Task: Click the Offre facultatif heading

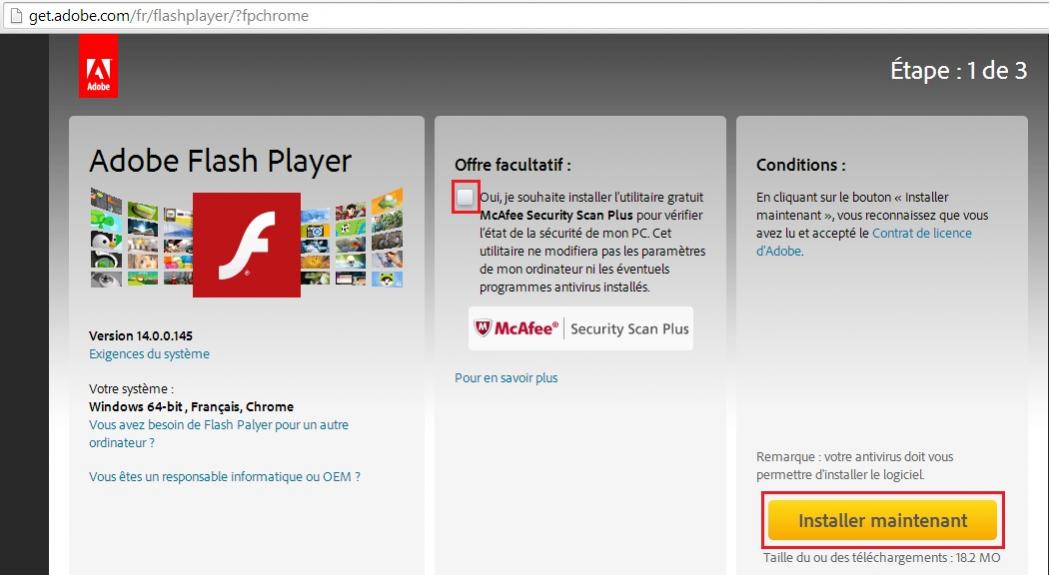Action: click(513, 165)
